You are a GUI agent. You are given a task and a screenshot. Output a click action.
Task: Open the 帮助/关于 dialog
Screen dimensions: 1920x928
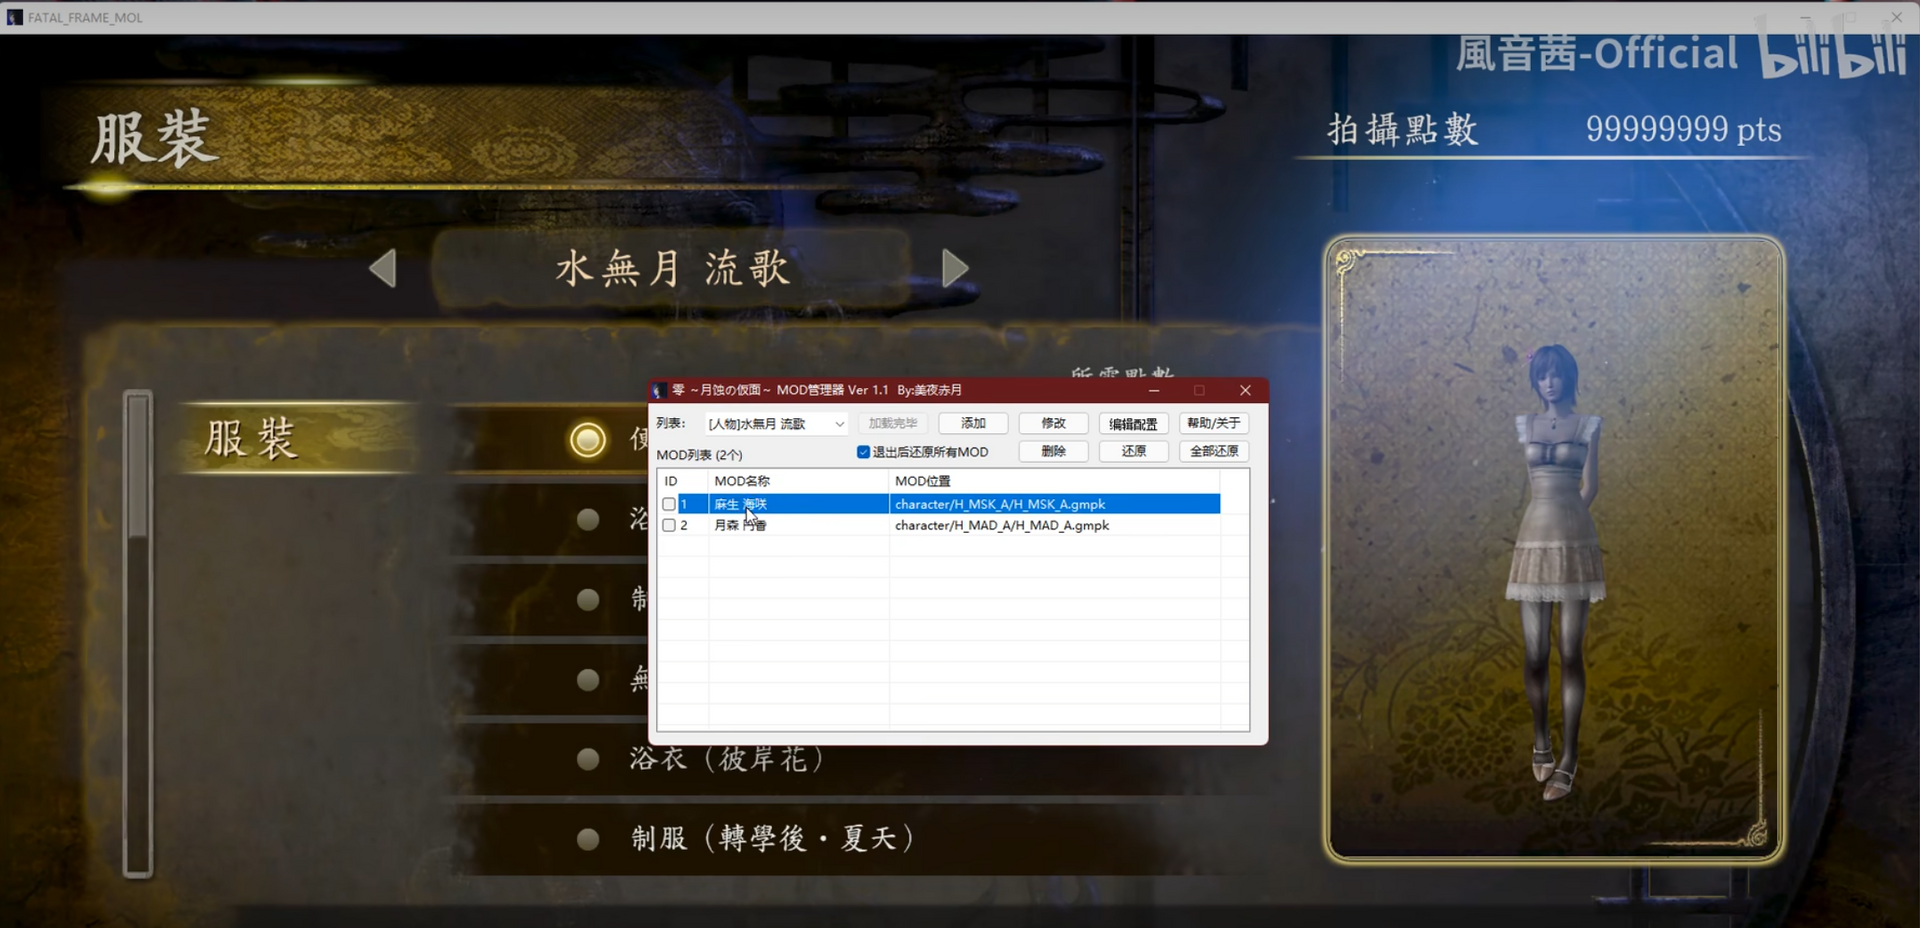pos(1214,424)
